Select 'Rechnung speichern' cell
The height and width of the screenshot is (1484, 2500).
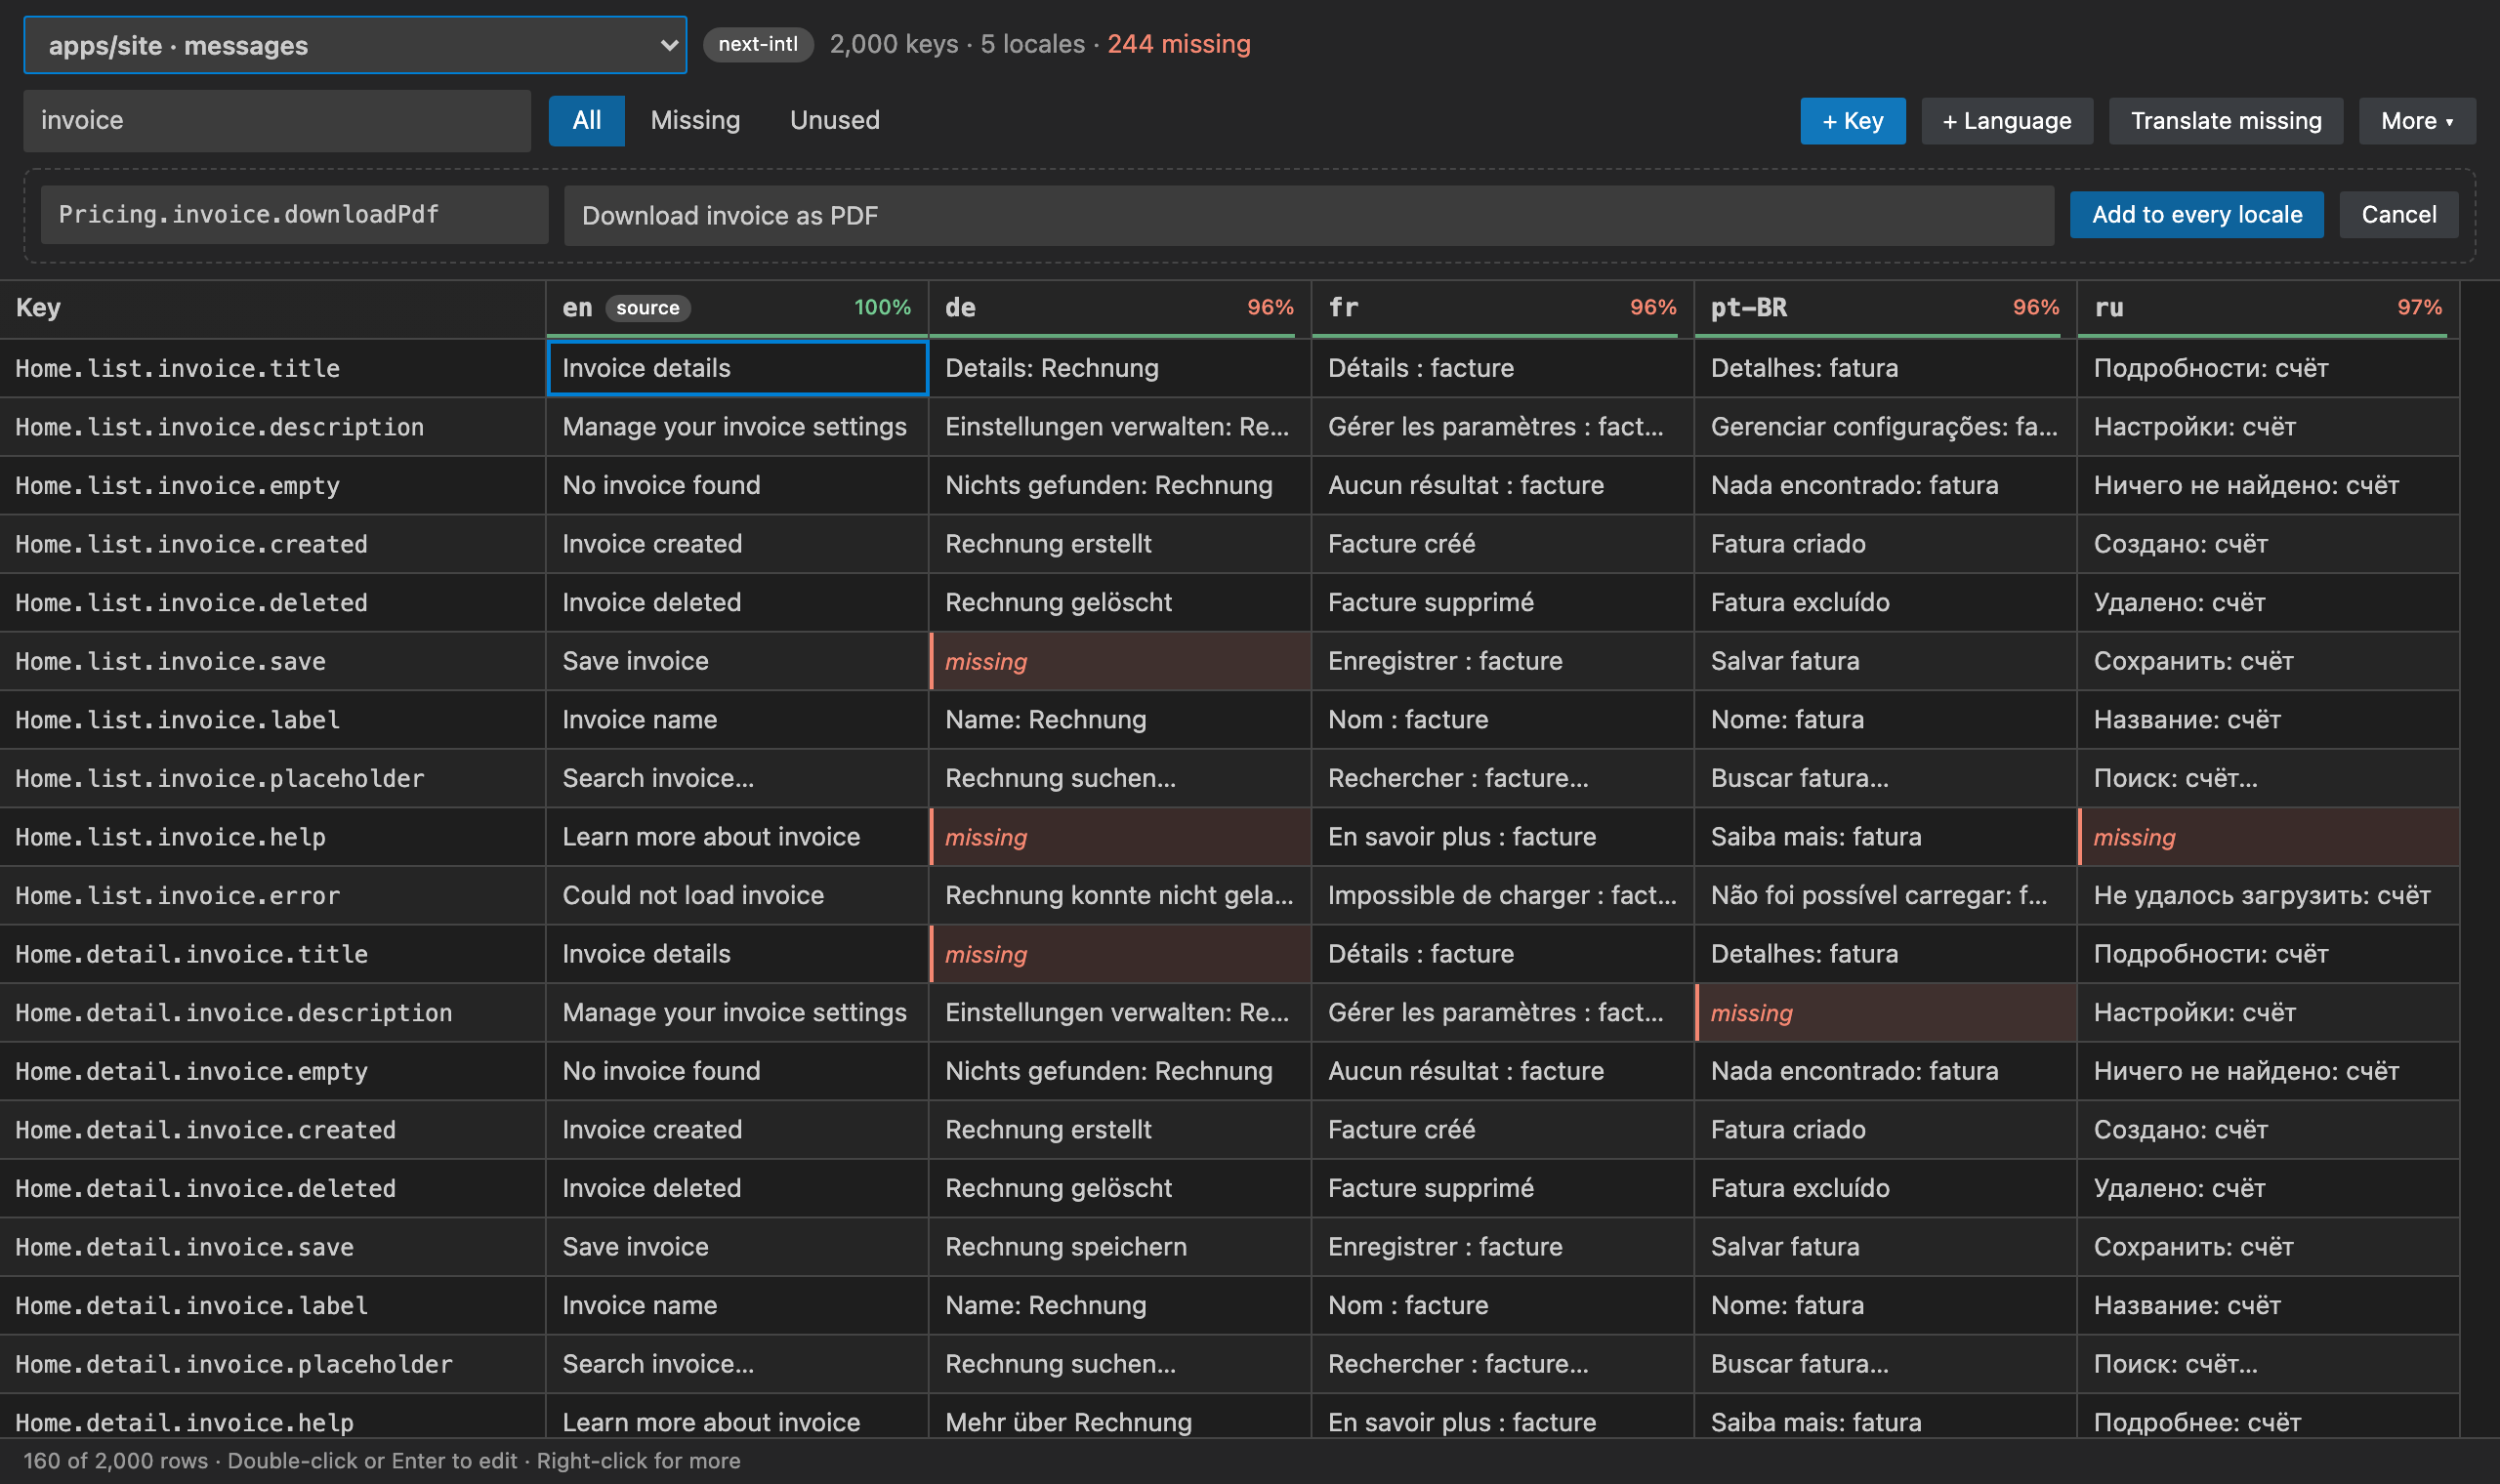tap(1120, 1247)
